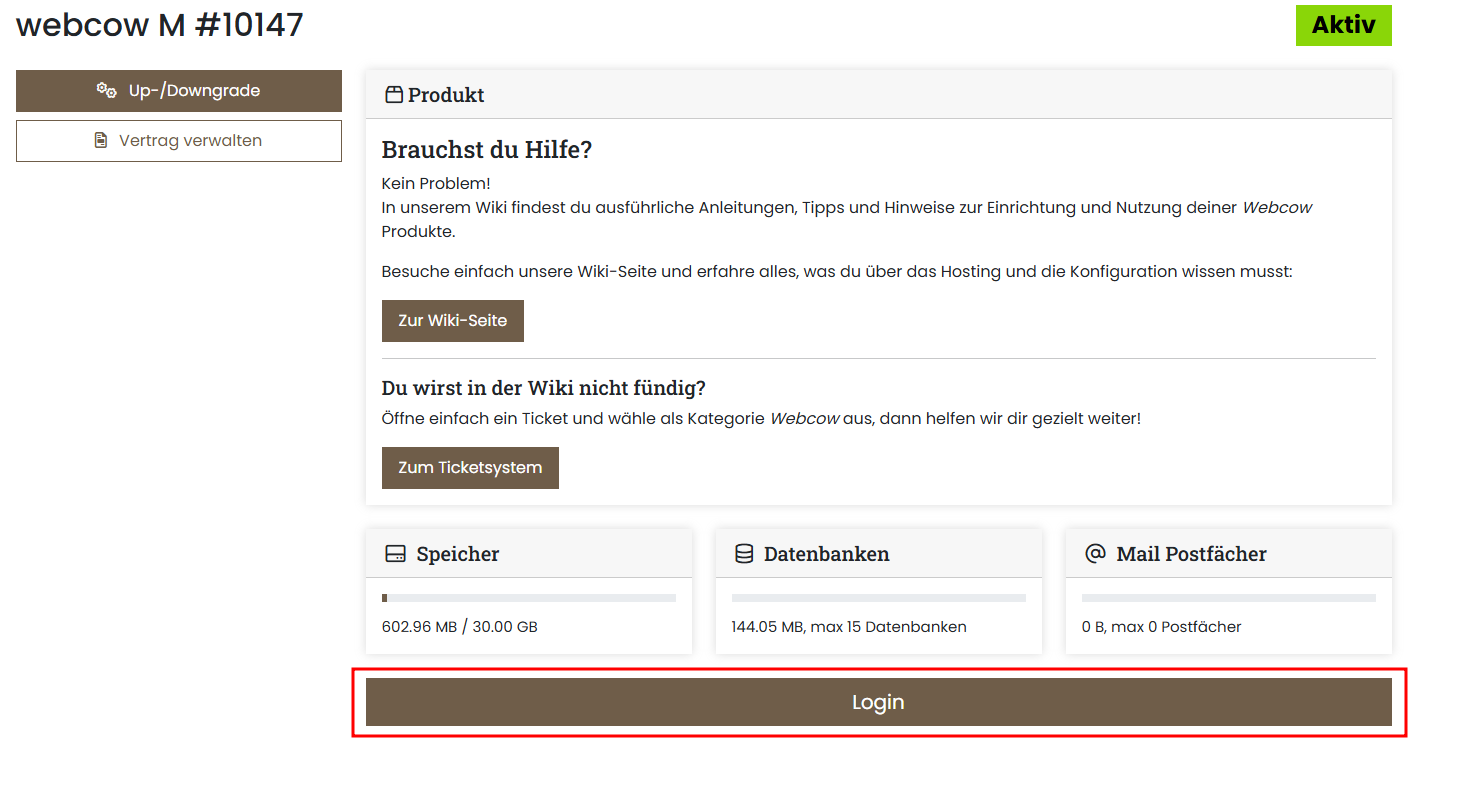The height and width of the screenshot is (786, 1460).
Task: Click the green Aktiv status badge
Action: click(1343, 26)
